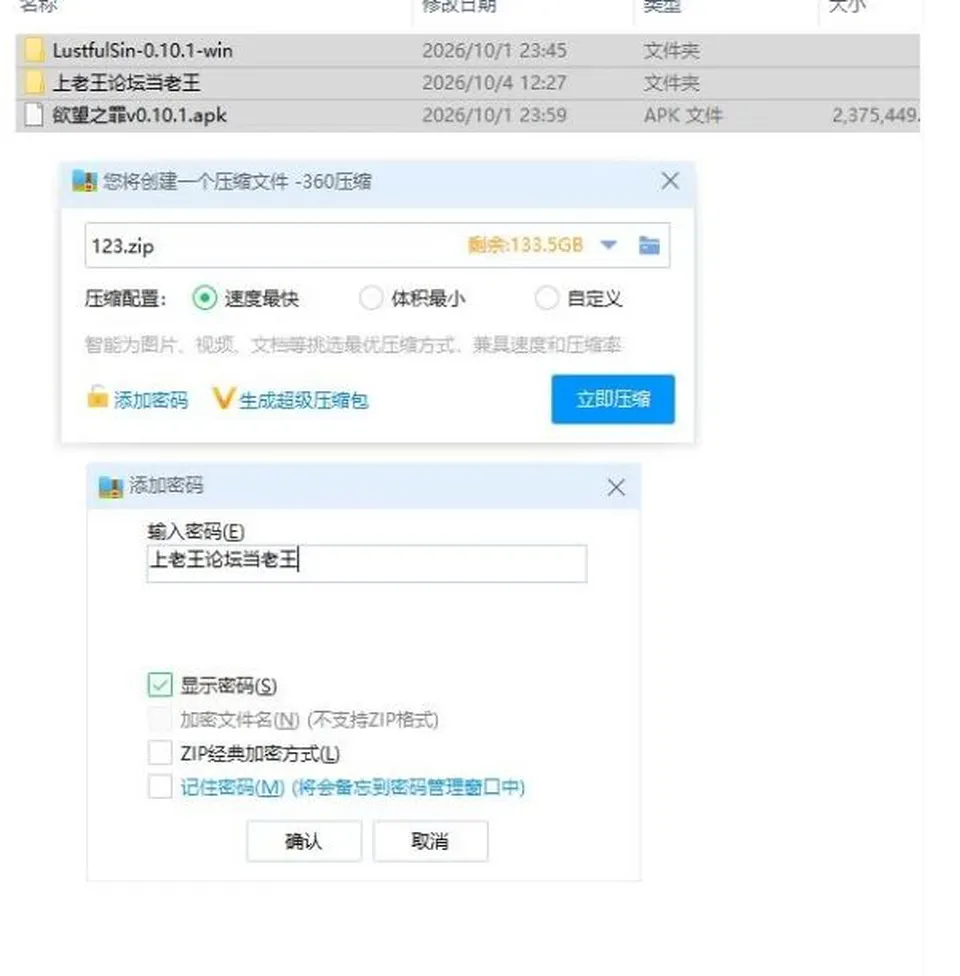Select the LustfulSin-0.10.1-win folder icon

tap(34, 50)
